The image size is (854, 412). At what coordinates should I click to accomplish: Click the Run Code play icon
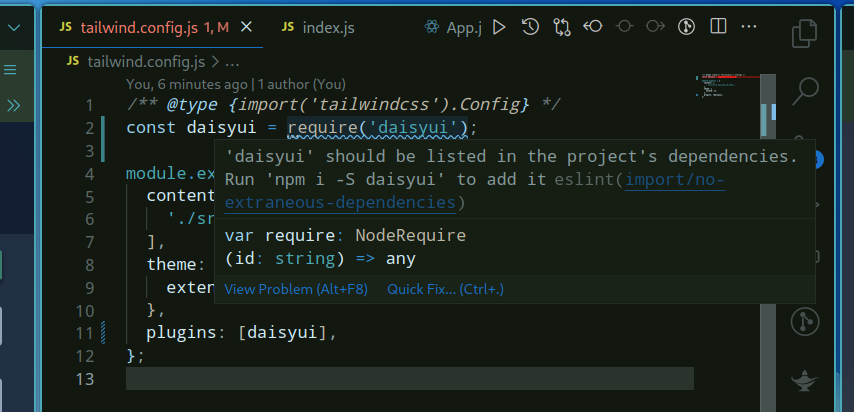[499, 28]
